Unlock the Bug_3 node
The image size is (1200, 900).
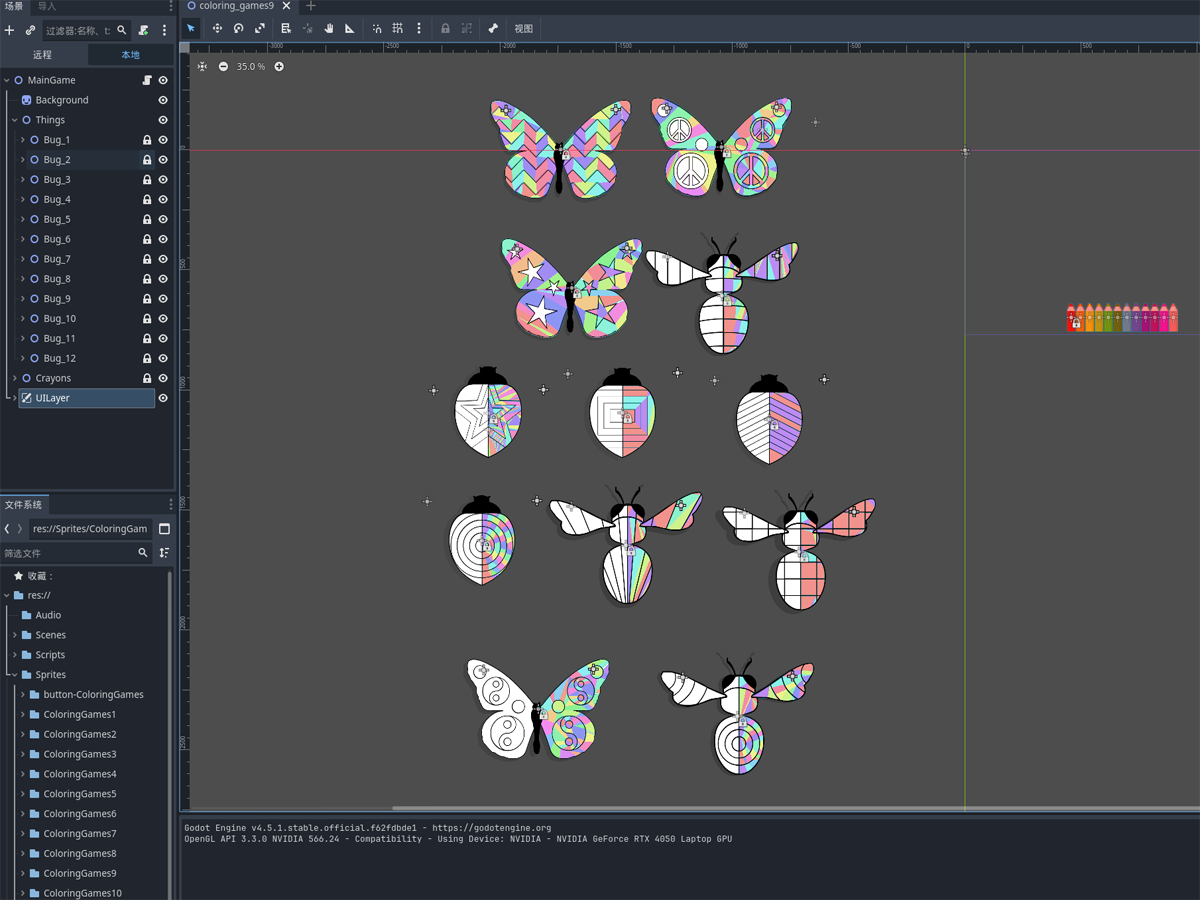point(147,180)
